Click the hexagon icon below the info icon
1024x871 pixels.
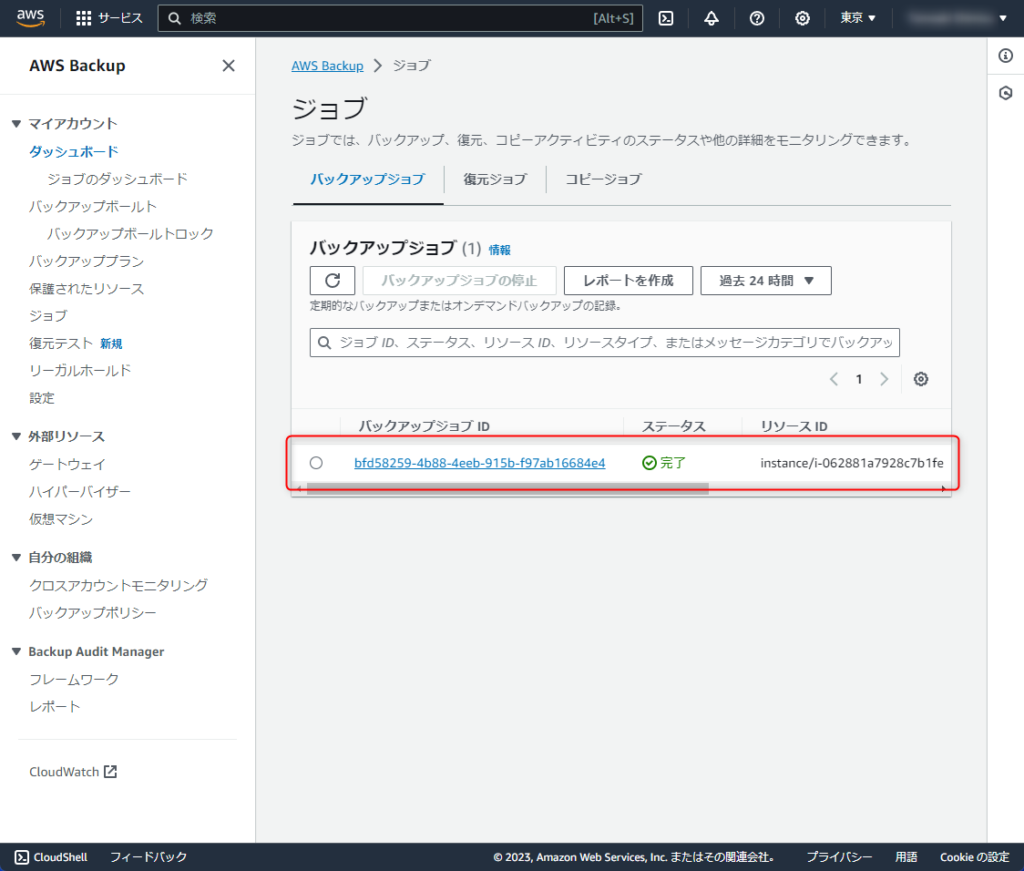[1006, 93]
